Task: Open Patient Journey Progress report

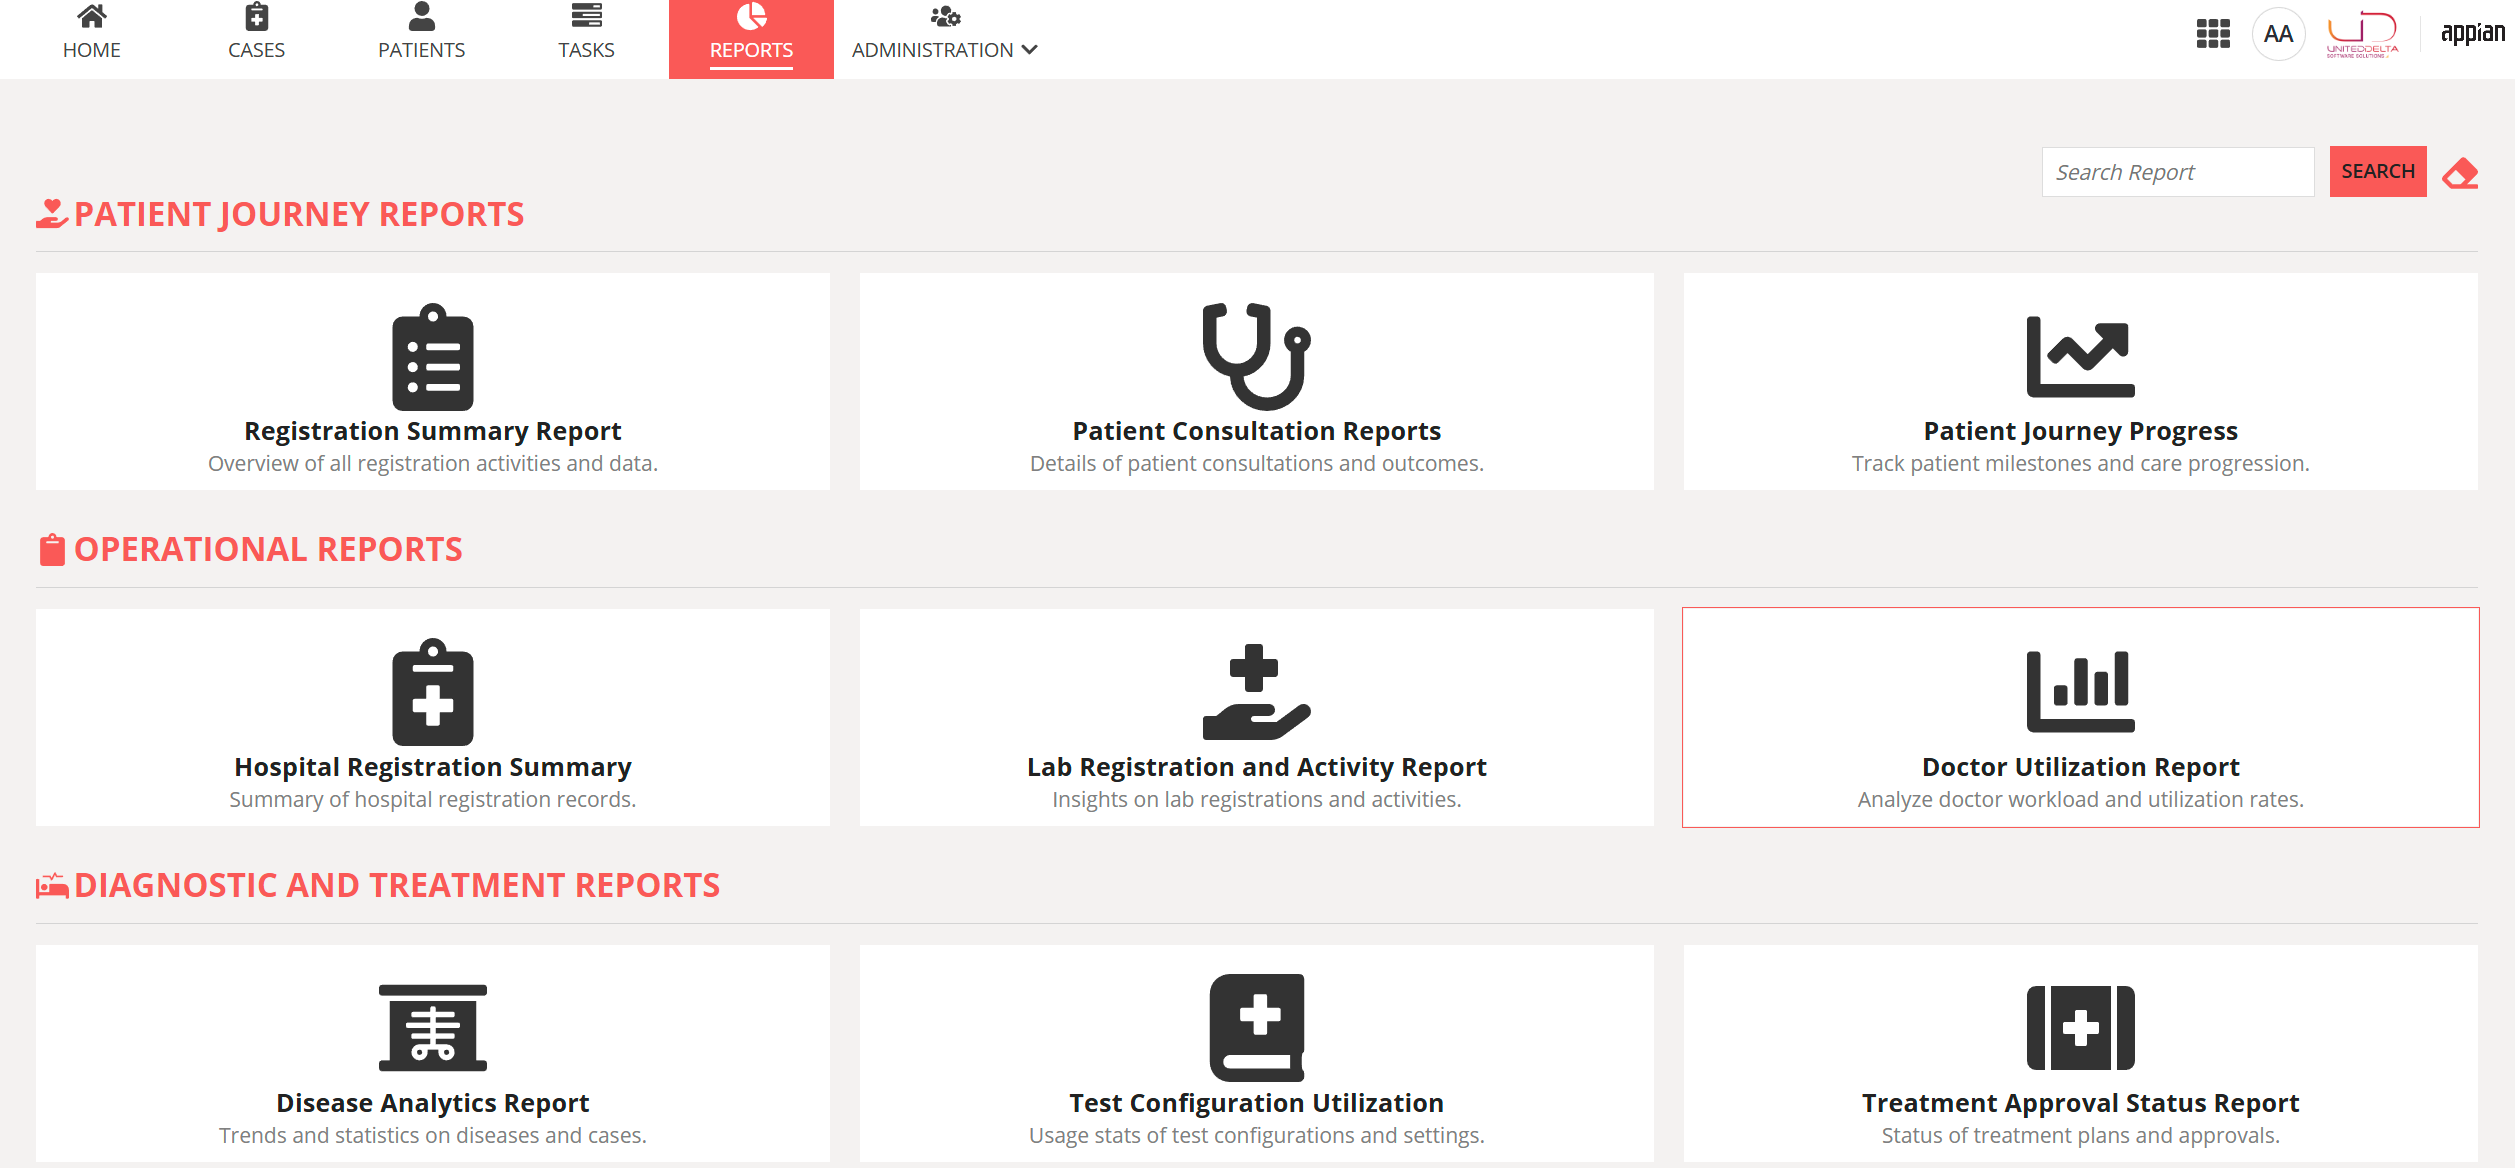Action: point(2080,431)
